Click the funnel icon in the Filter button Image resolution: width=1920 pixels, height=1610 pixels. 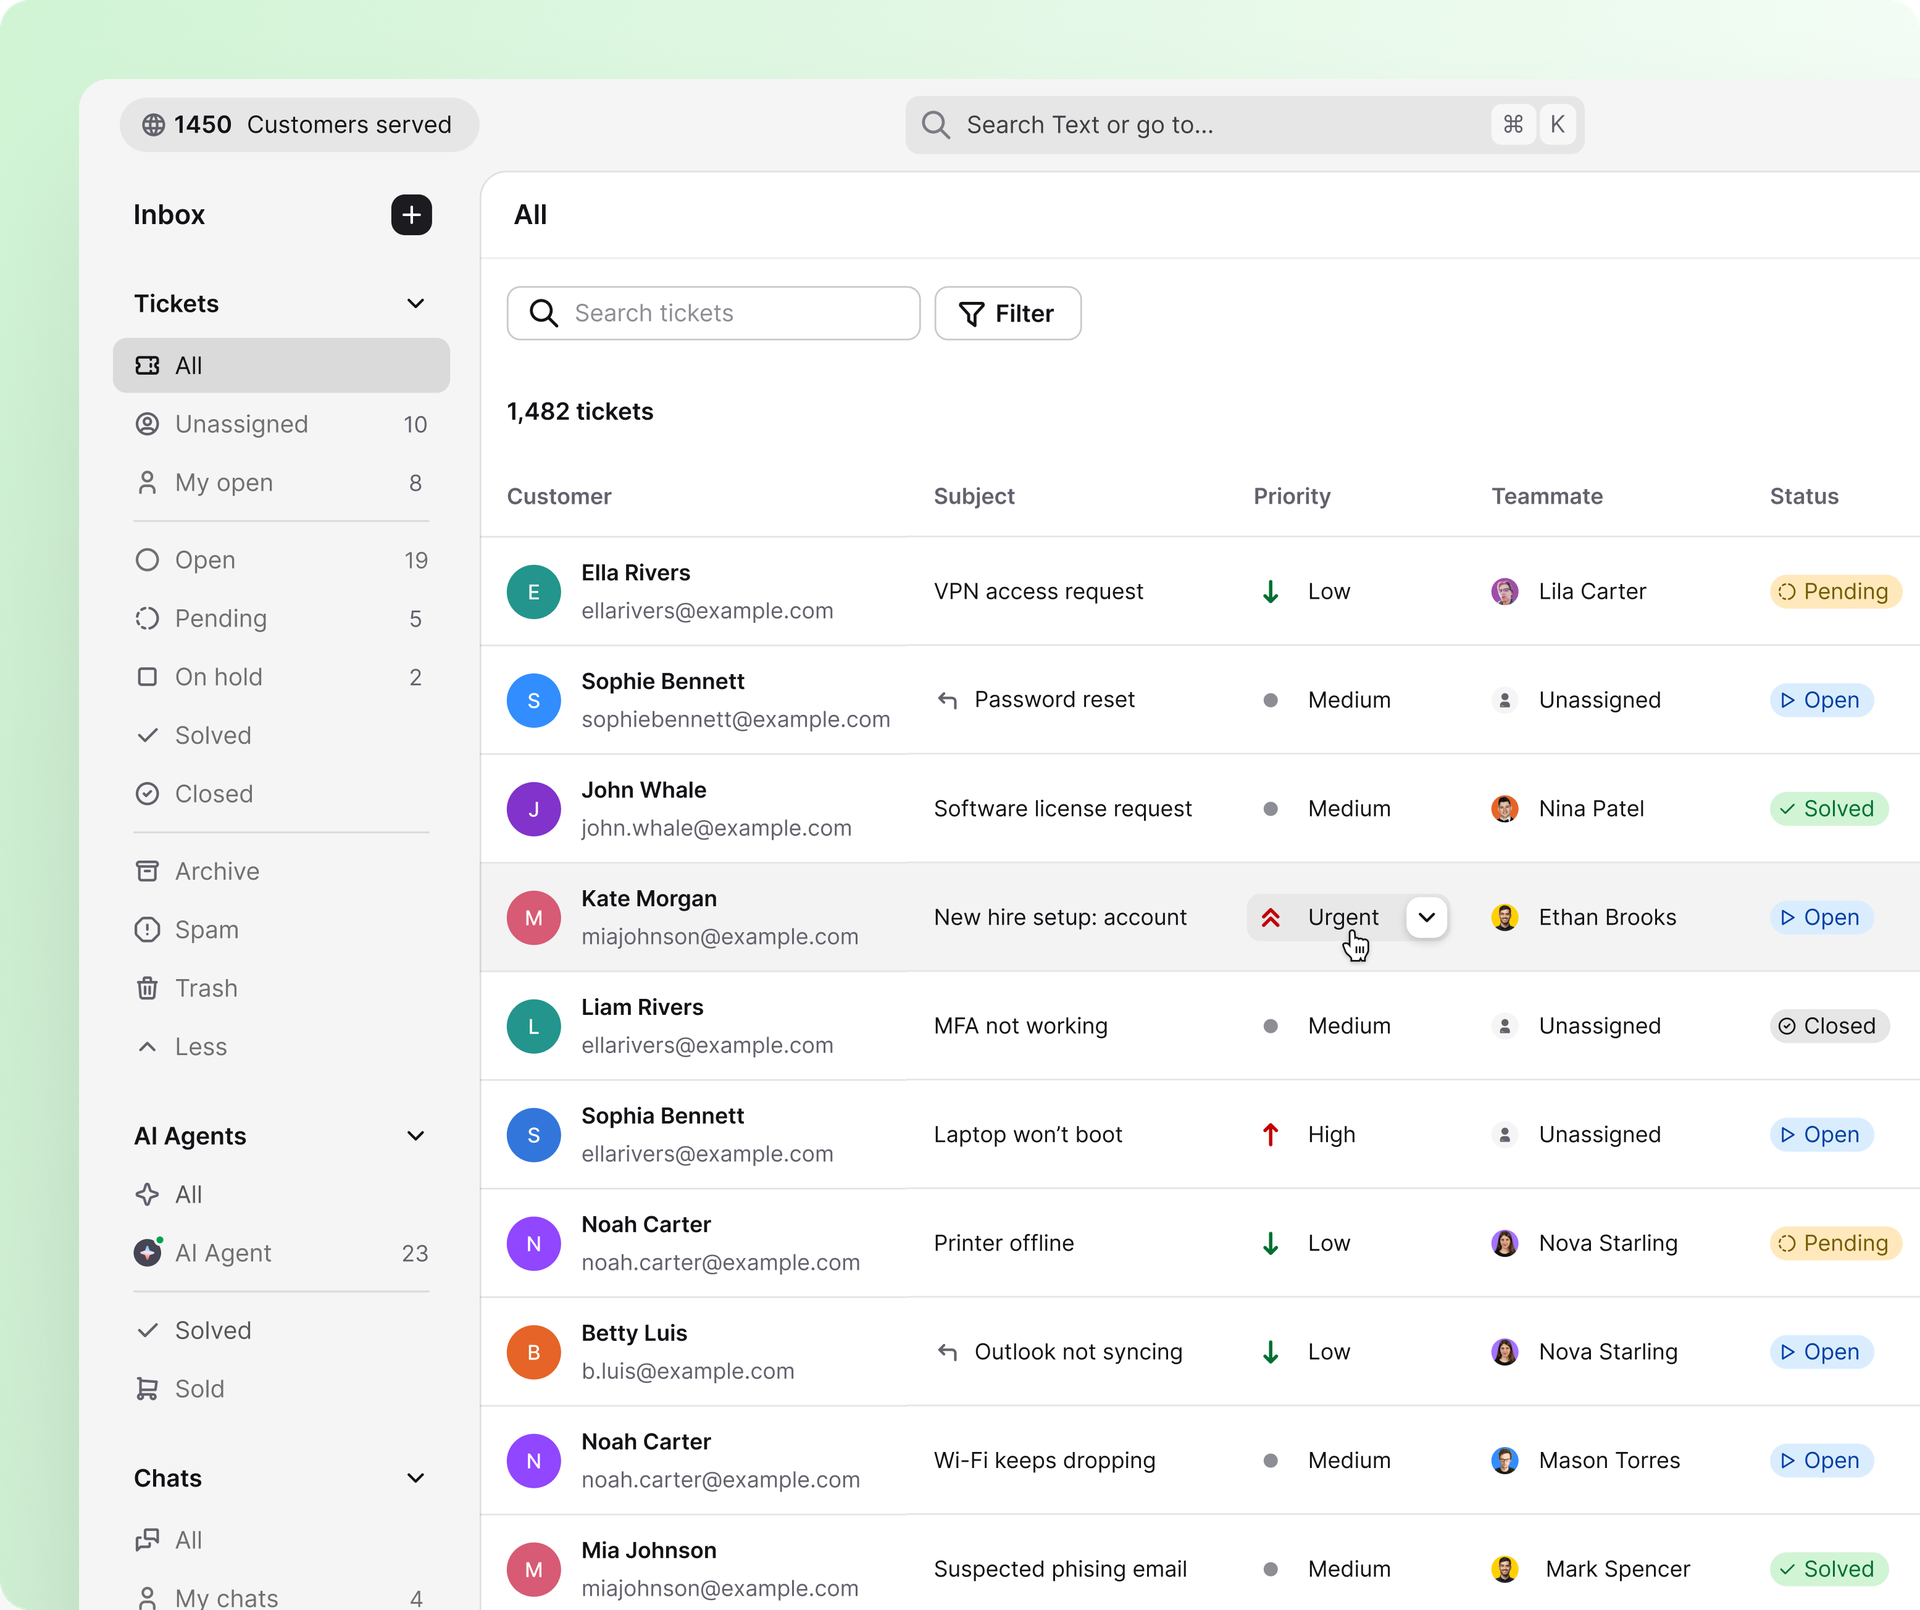[x=971, y=314]
